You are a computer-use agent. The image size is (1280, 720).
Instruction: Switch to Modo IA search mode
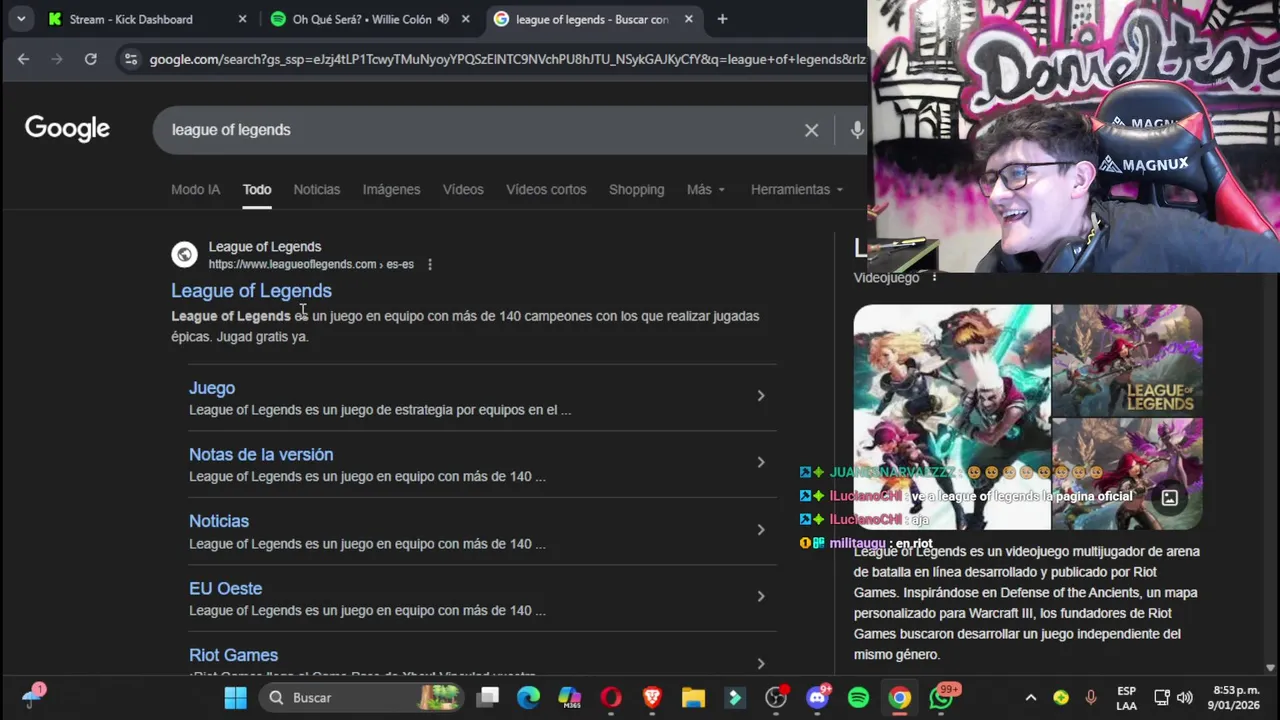[195, 189]
